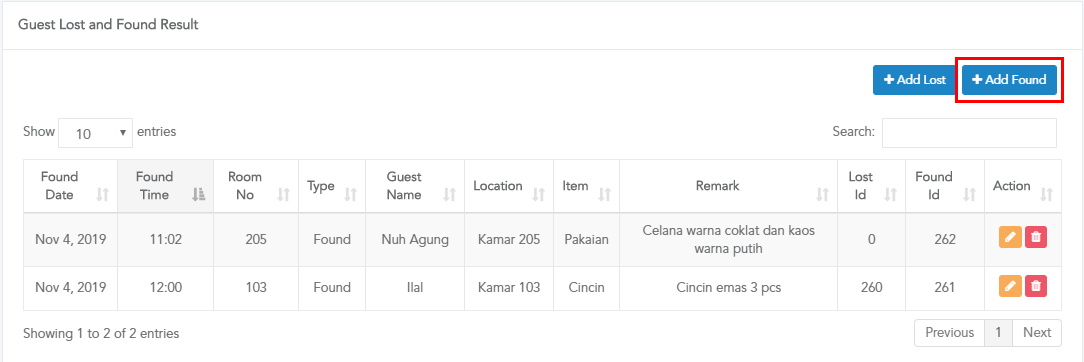Image resolution: width=1084 pixels, height=362 pixels.
Task: Sort table by Remark column
Action: point(729,186)
